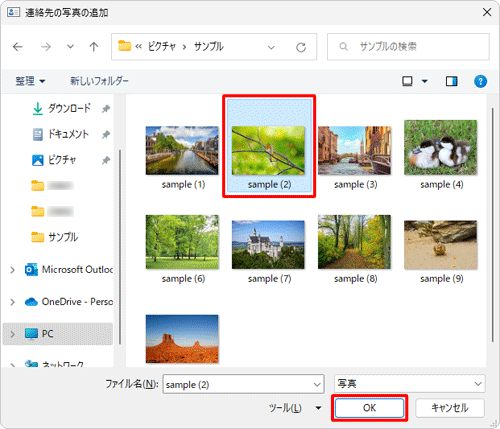500x429 pixels.
Task: Select サンプル in the address path
Action: click(209, 47)
